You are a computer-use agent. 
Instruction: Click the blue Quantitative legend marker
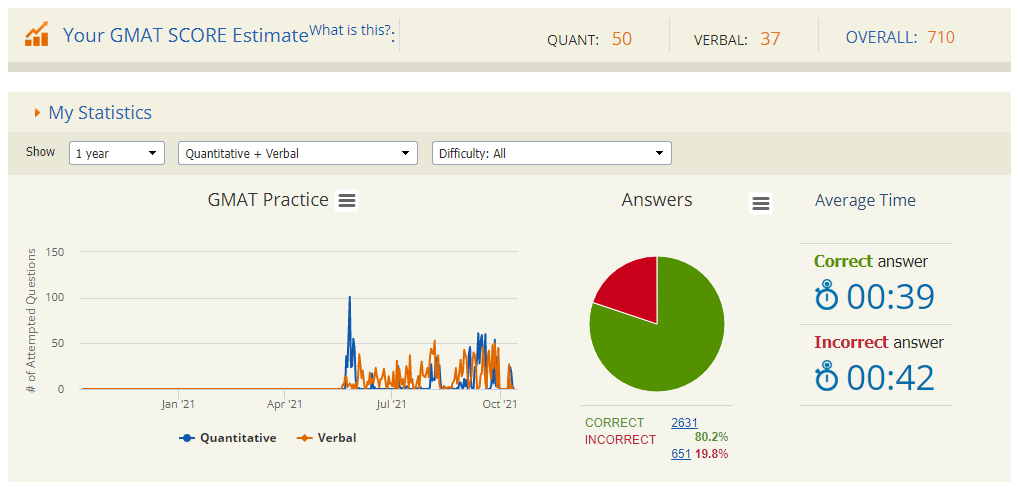(187, 438)
